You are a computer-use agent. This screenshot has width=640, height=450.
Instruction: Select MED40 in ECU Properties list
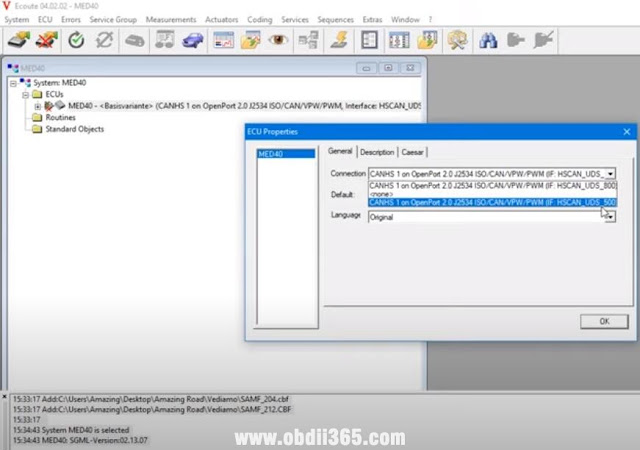(x=286, y=154)
